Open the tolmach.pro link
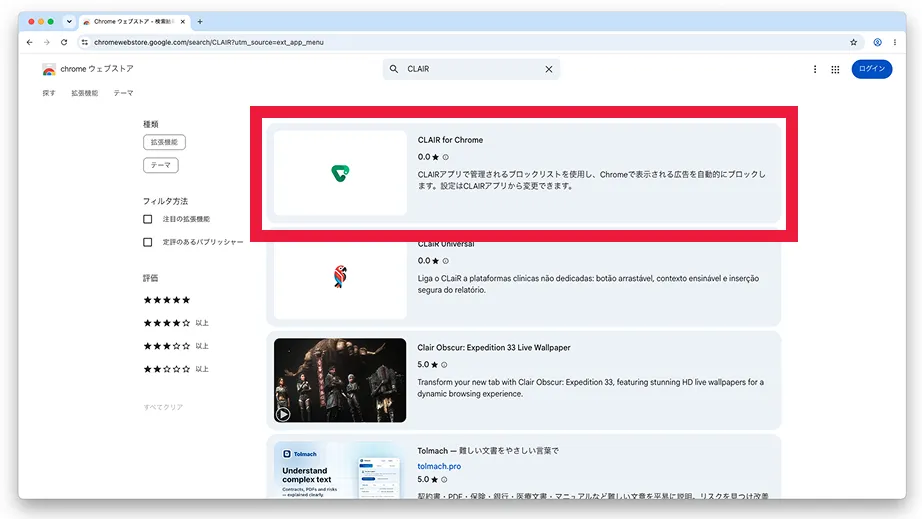922x519 pixels. (x=439, y=466)
